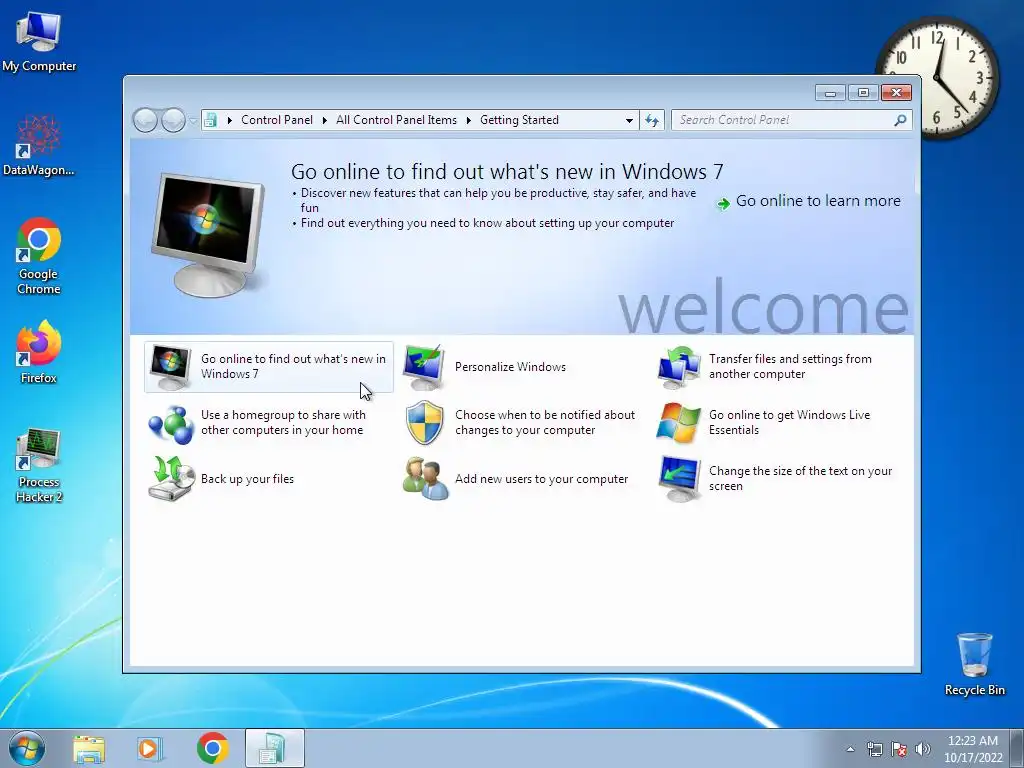Click the backup drive icon
Image resolution: width=1024 pixels, height=768 pixels.
171,479
